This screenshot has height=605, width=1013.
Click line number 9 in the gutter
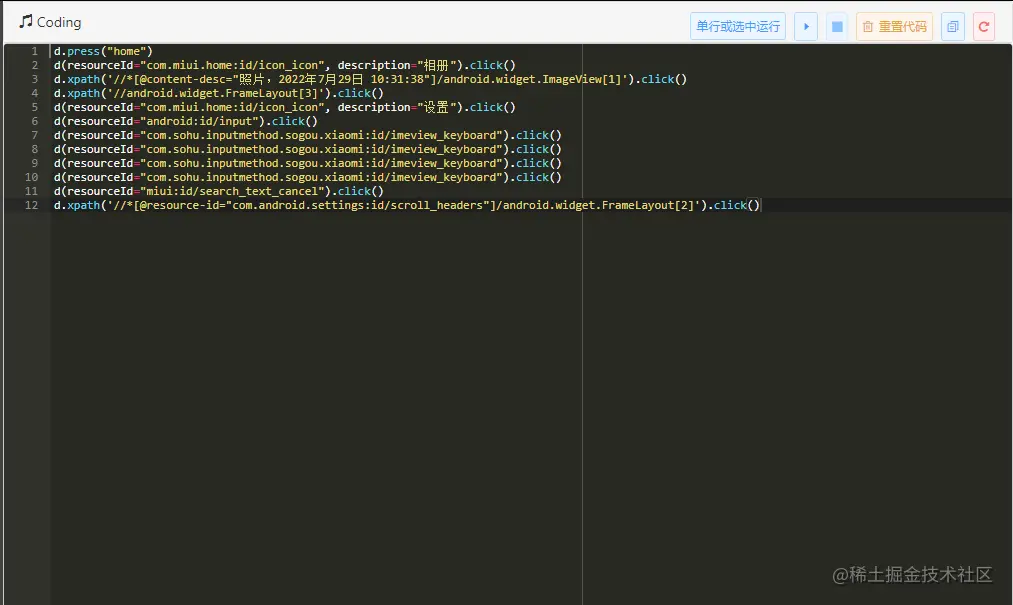(34, 164)
